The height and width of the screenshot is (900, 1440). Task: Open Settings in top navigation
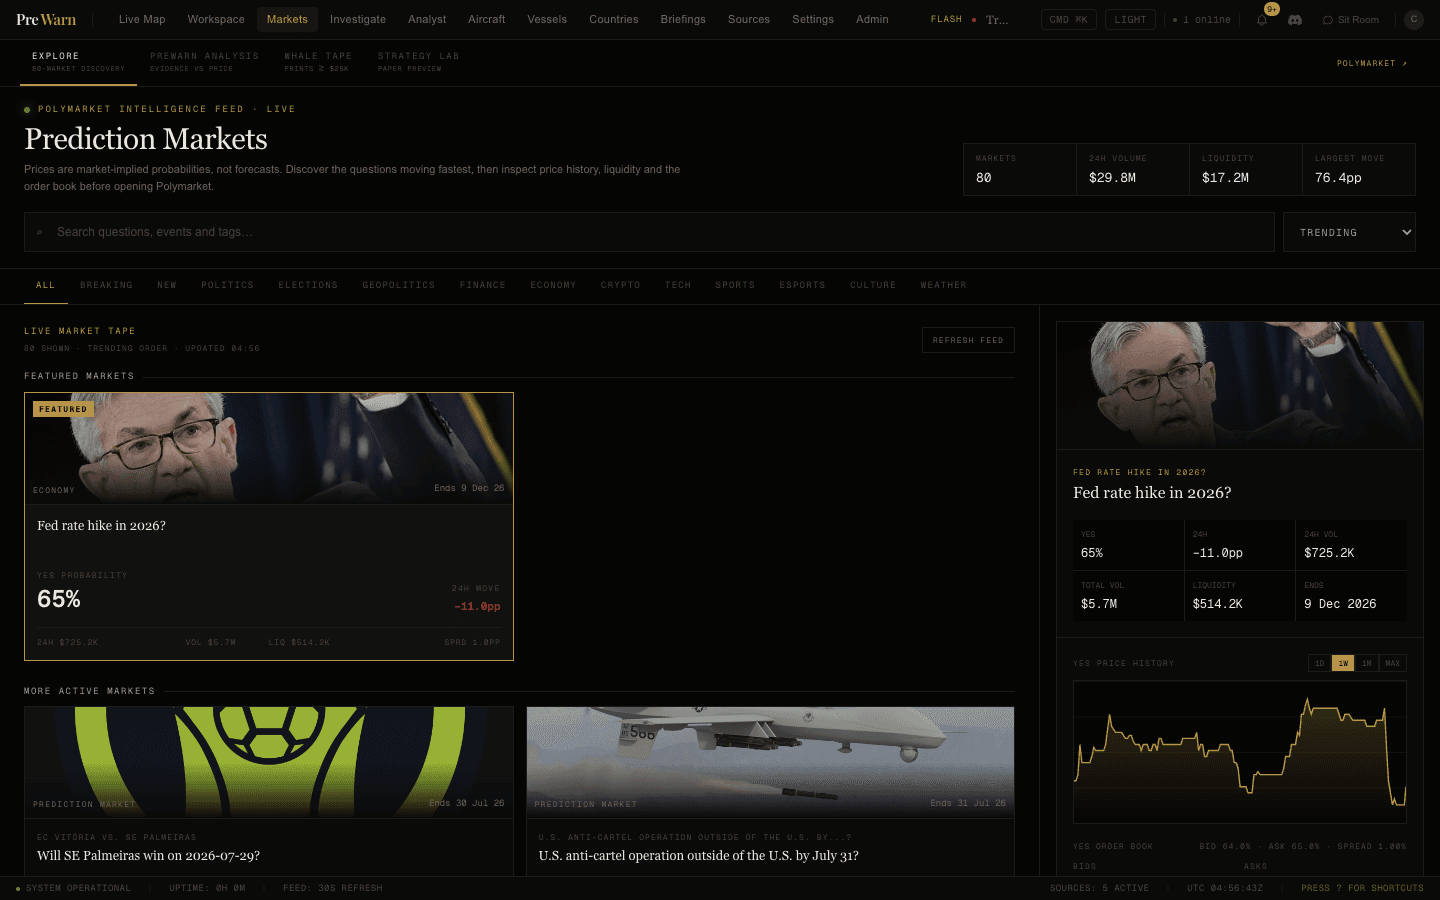click(x=813, y=19)
